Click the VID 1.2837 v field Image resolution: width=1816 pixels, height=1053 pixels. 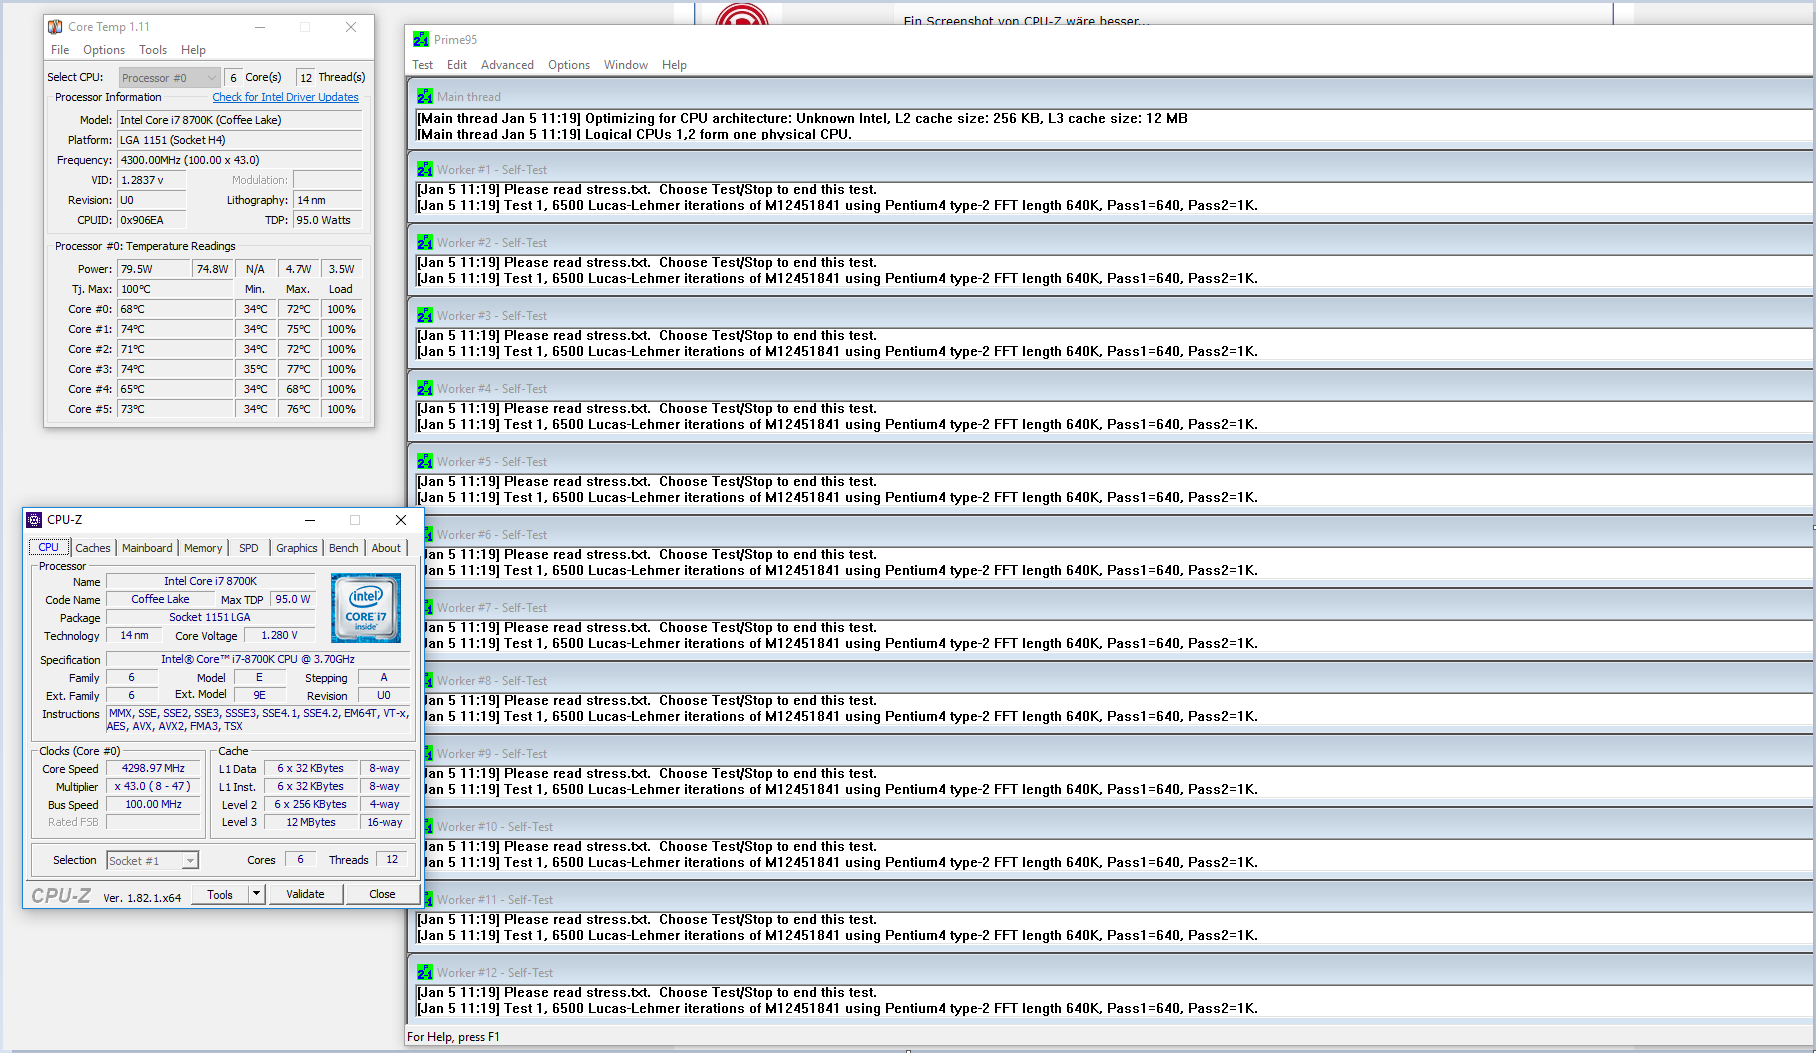[x=154, y=180]
